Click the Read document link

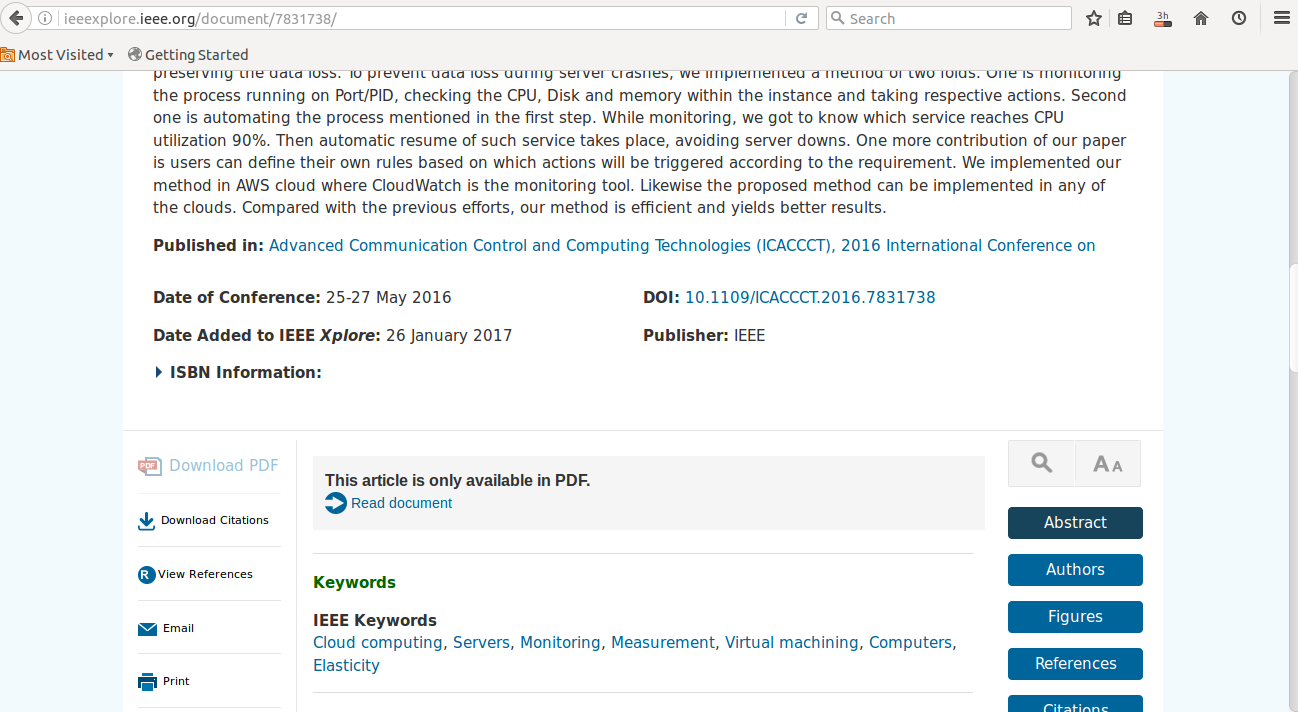(x=400, y=502)
